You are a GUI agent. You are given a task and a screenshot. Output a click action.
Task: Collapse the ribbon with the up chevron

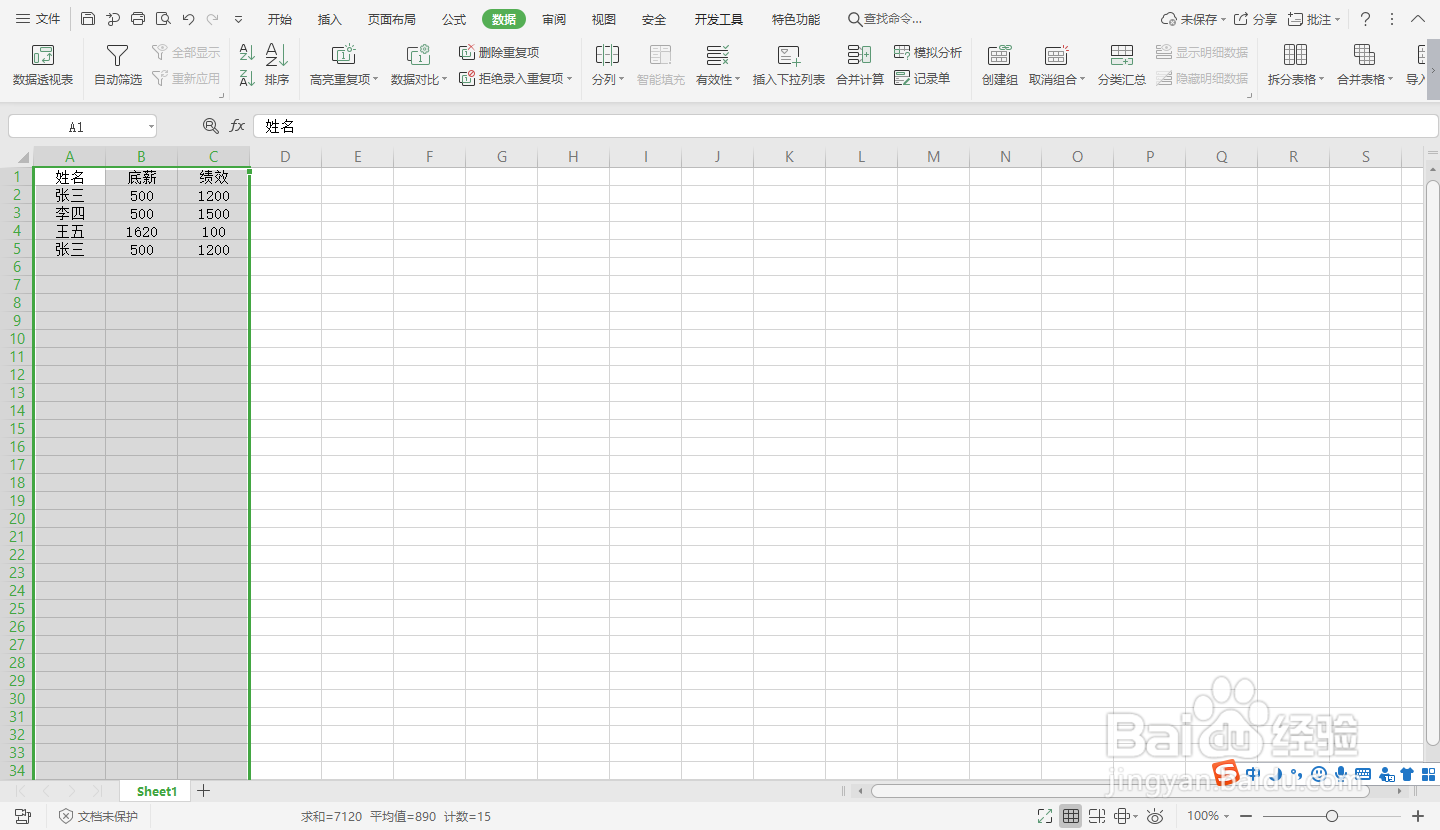point(1418,19)
